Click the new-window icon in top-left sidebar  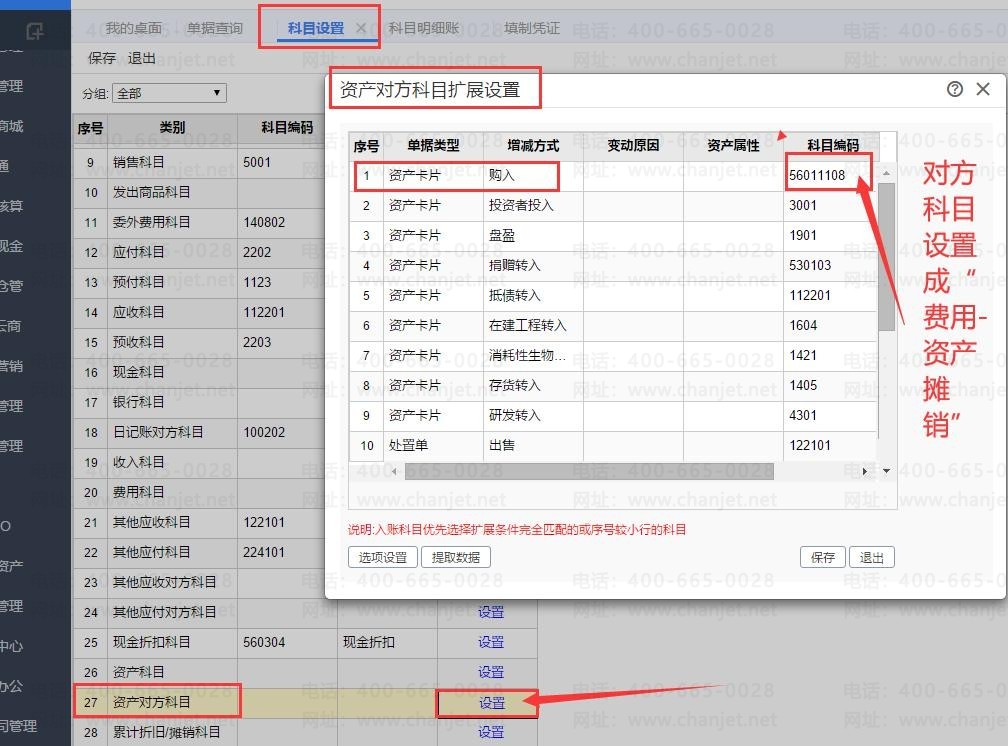coord(35,30)
